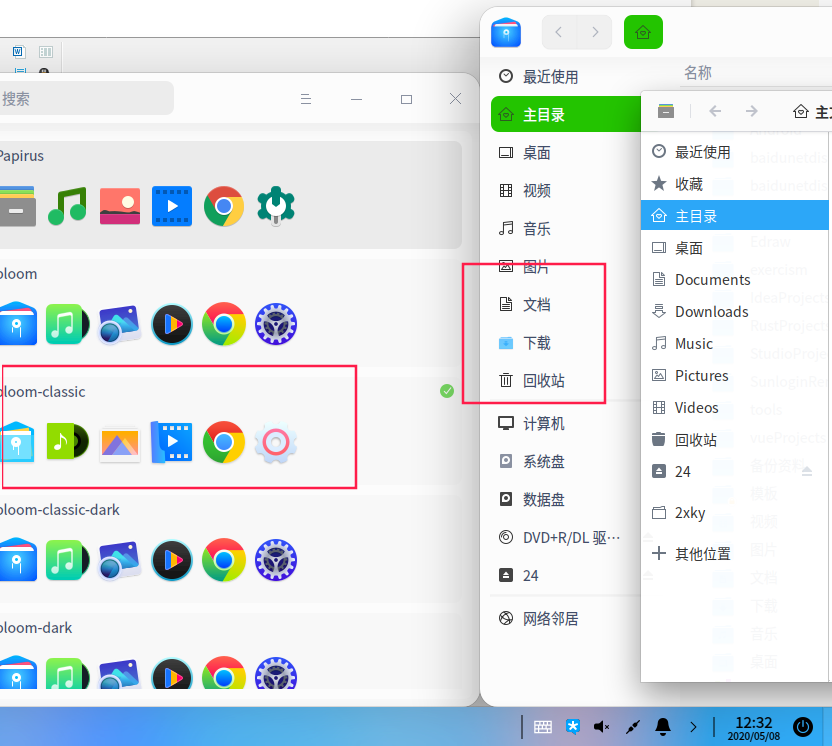Click the 搜索 search field
This screenshot has width=832, height=746.
tap(85, 98)
